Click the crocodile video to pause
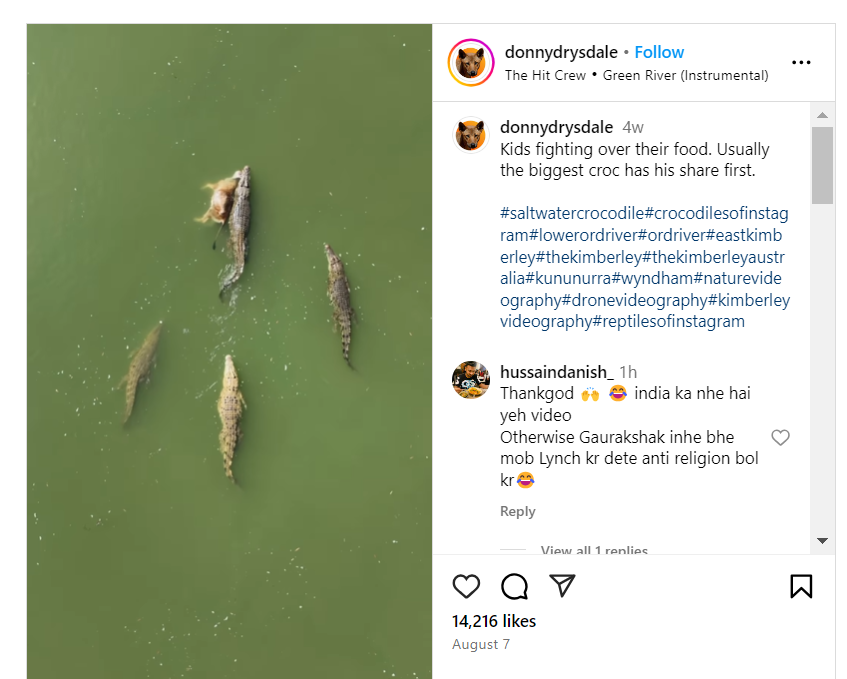The width and height of the screenshot is (847, 679). (229, 351)
